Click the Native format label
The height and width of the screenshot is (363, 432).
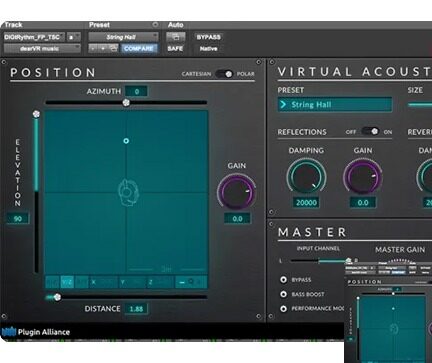[x=208, y=49]
